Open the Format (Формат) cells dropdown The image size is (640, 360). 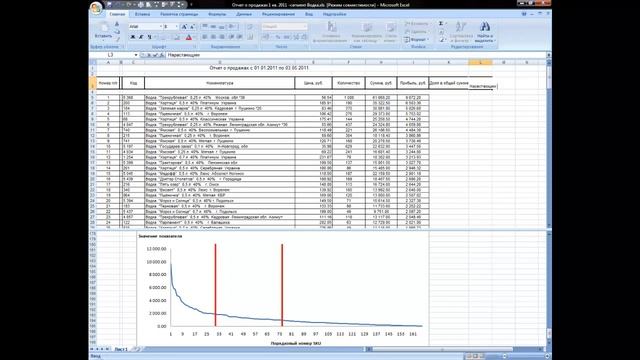[x=416, y=40]
